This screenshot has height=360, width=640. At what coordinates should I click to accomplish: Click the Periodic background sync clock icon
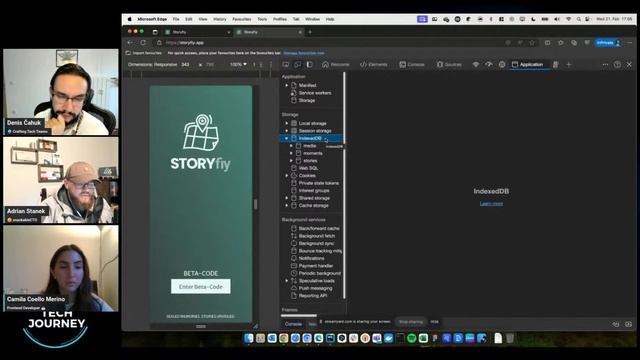(294, 273)
